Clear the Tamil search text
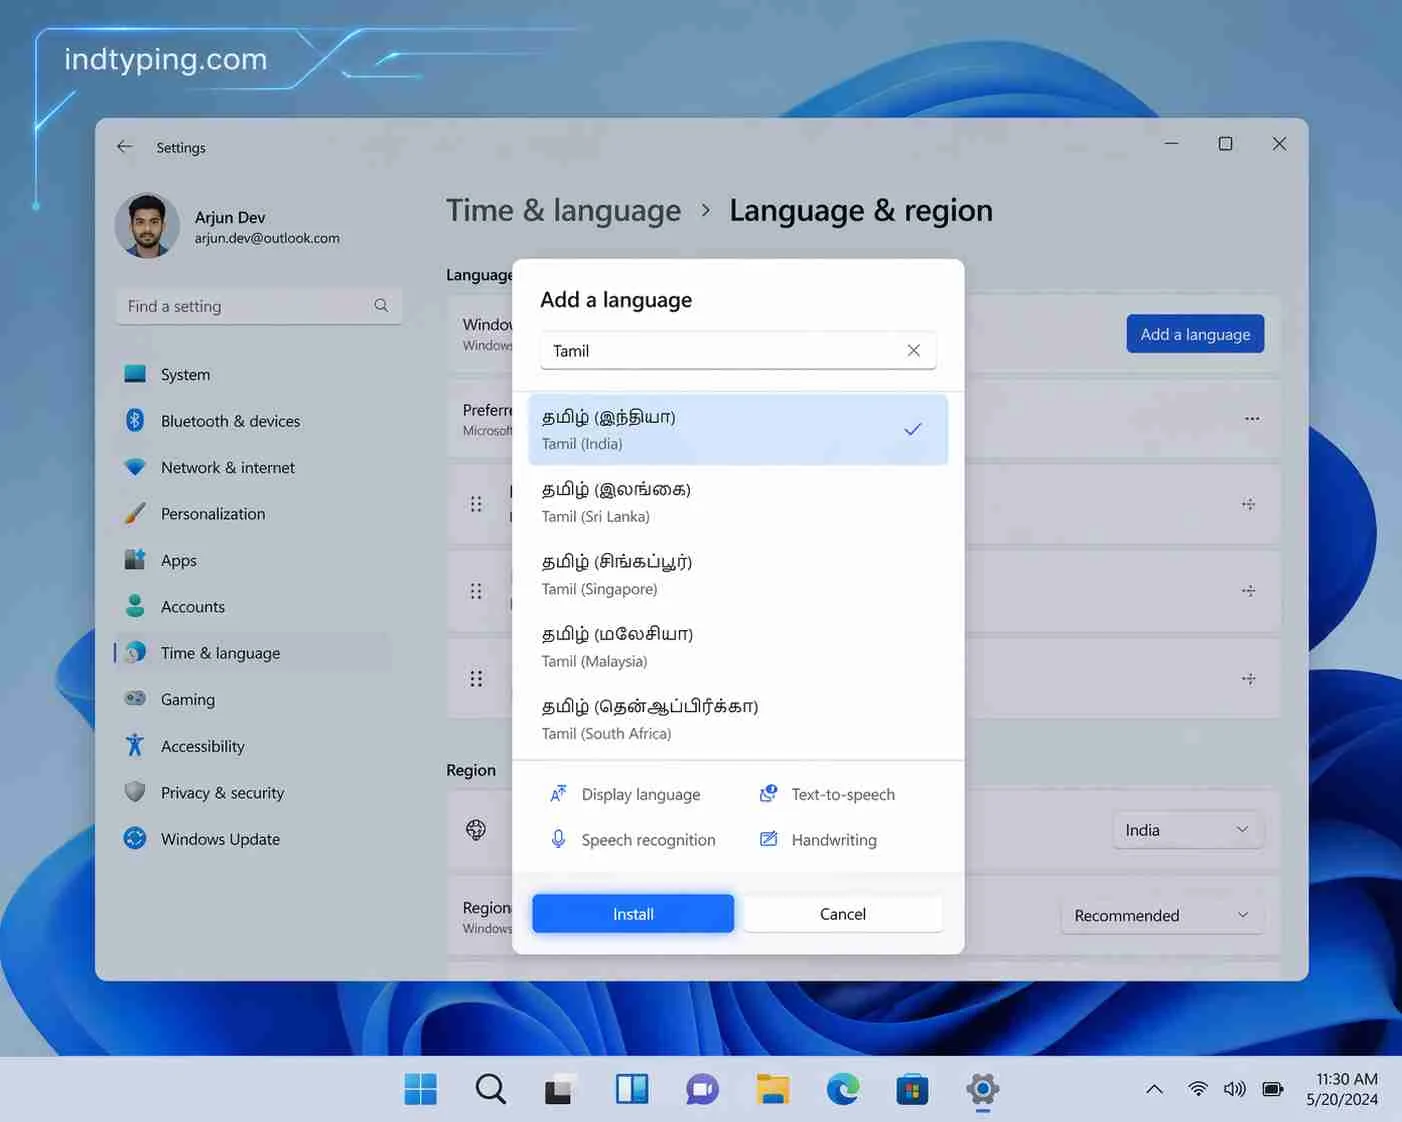The width and height of the screenshot is (1402, 1122). [913, 350]
